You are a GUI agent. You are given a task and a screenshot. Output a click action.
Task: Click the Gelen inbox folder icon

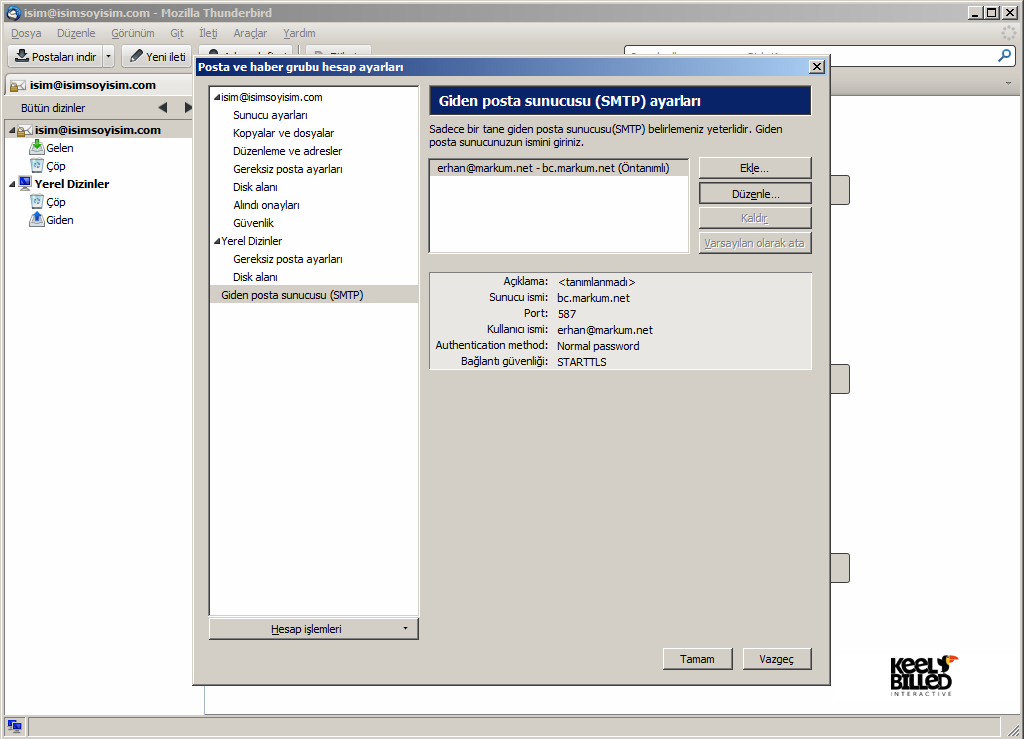37,148
